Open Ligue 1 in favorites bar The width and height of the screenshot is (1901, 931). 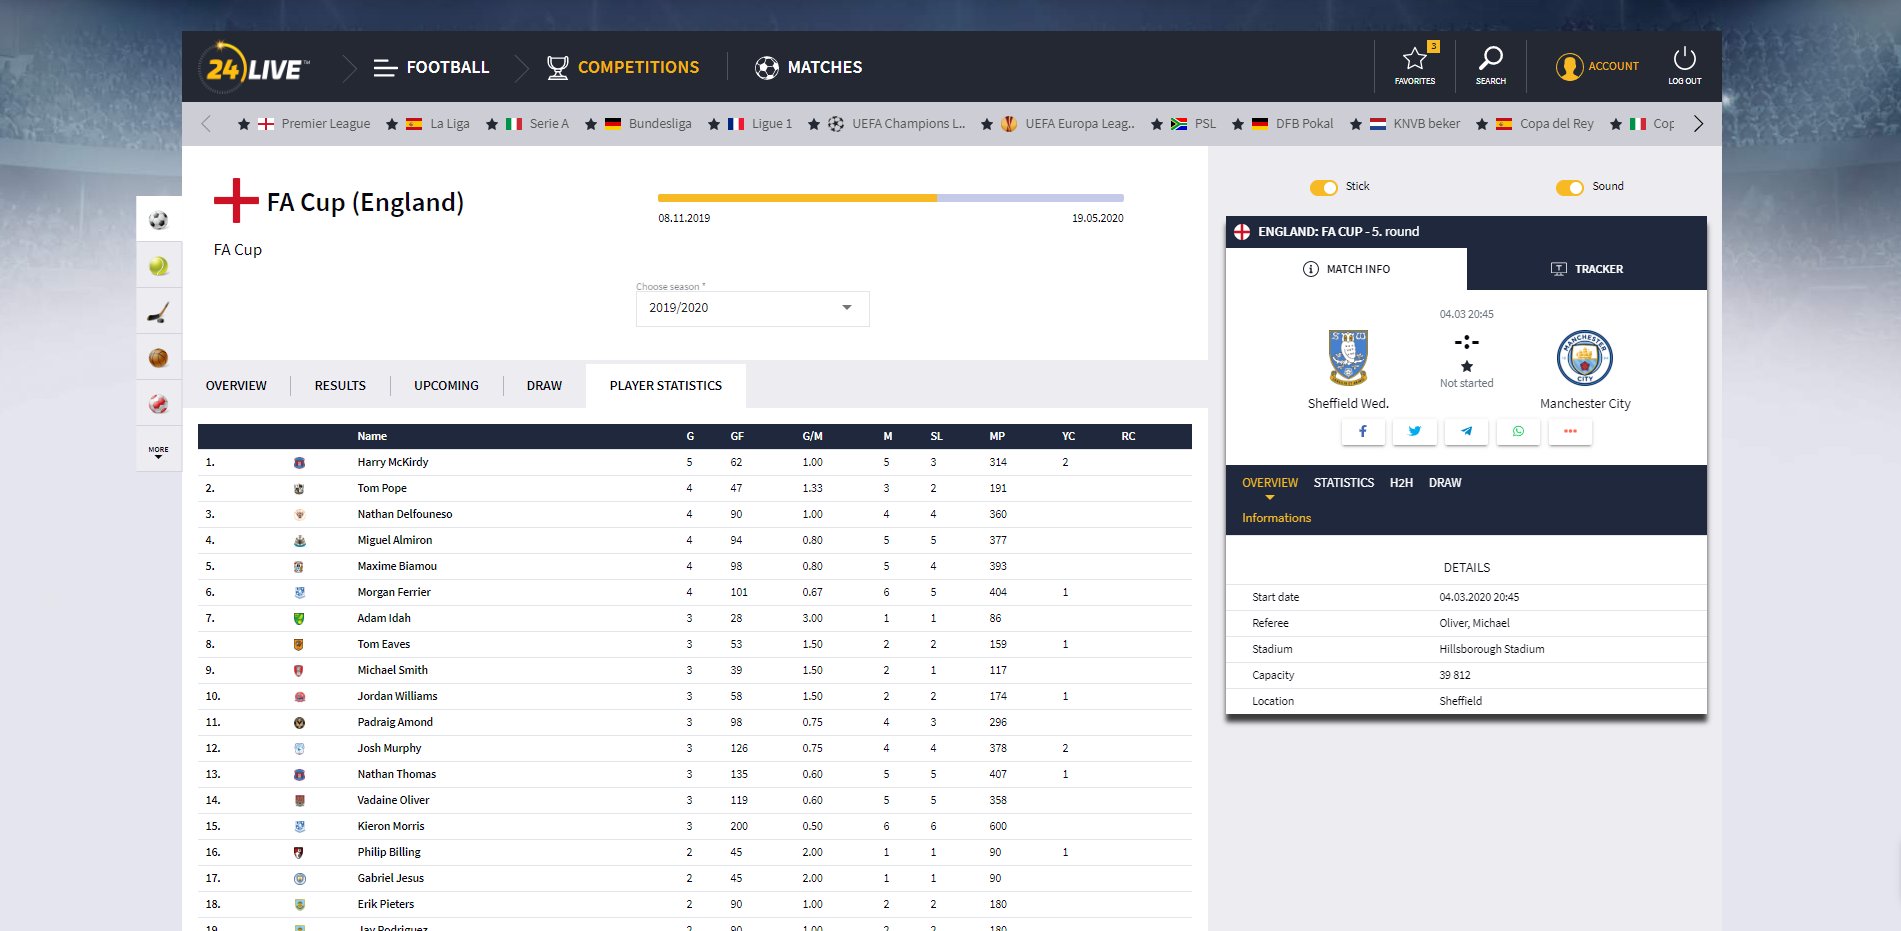pyautogui.click(x=771, y=124)
